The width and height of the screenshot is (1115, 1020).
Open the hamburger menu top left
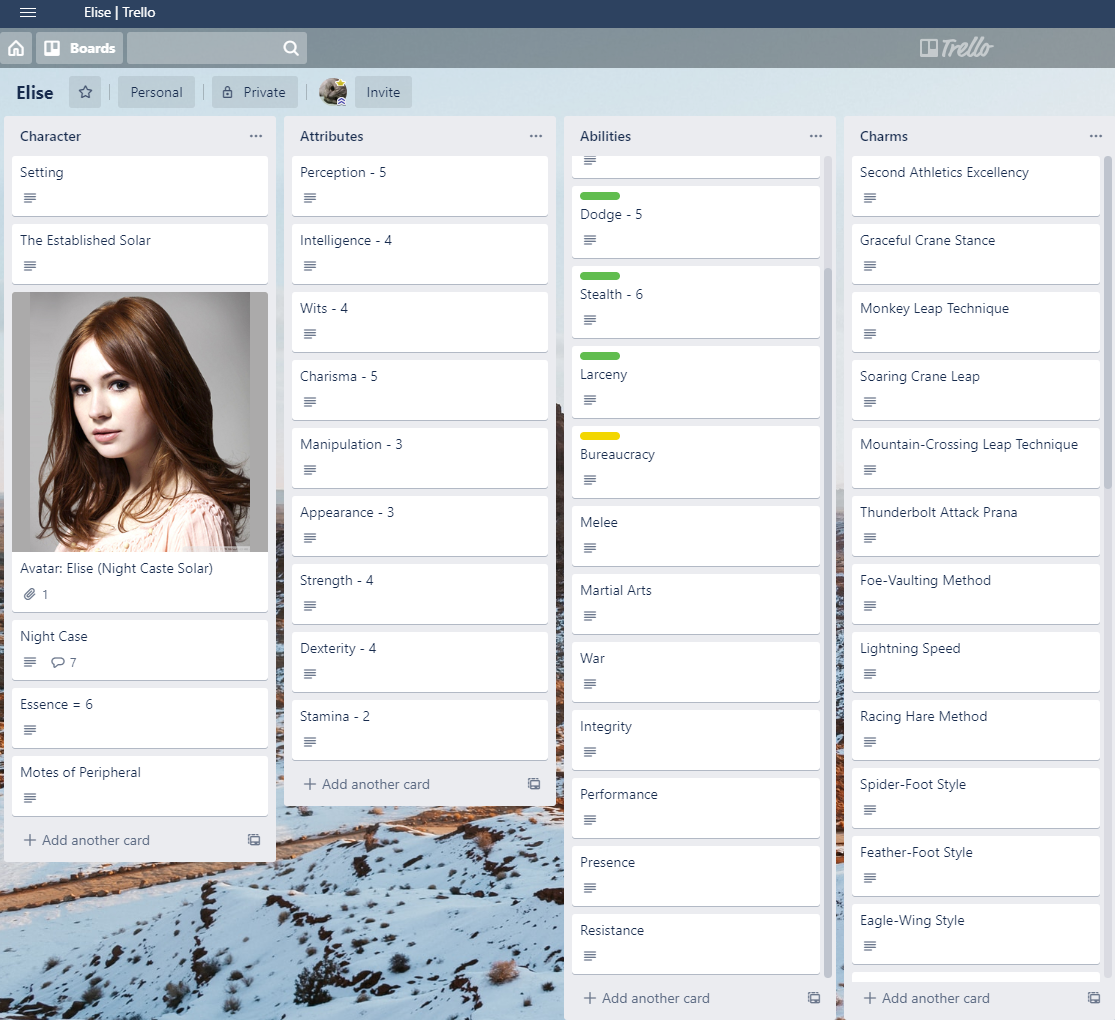pyautogui.click(x=27, y=13)
